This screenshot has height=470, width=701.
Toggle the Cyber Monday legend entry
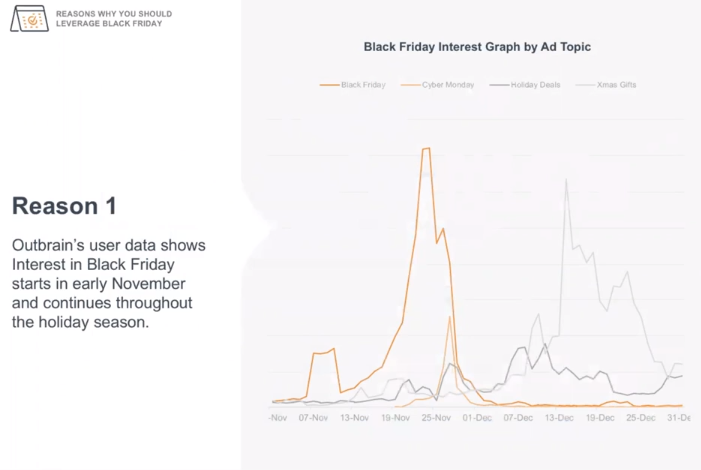441,85
